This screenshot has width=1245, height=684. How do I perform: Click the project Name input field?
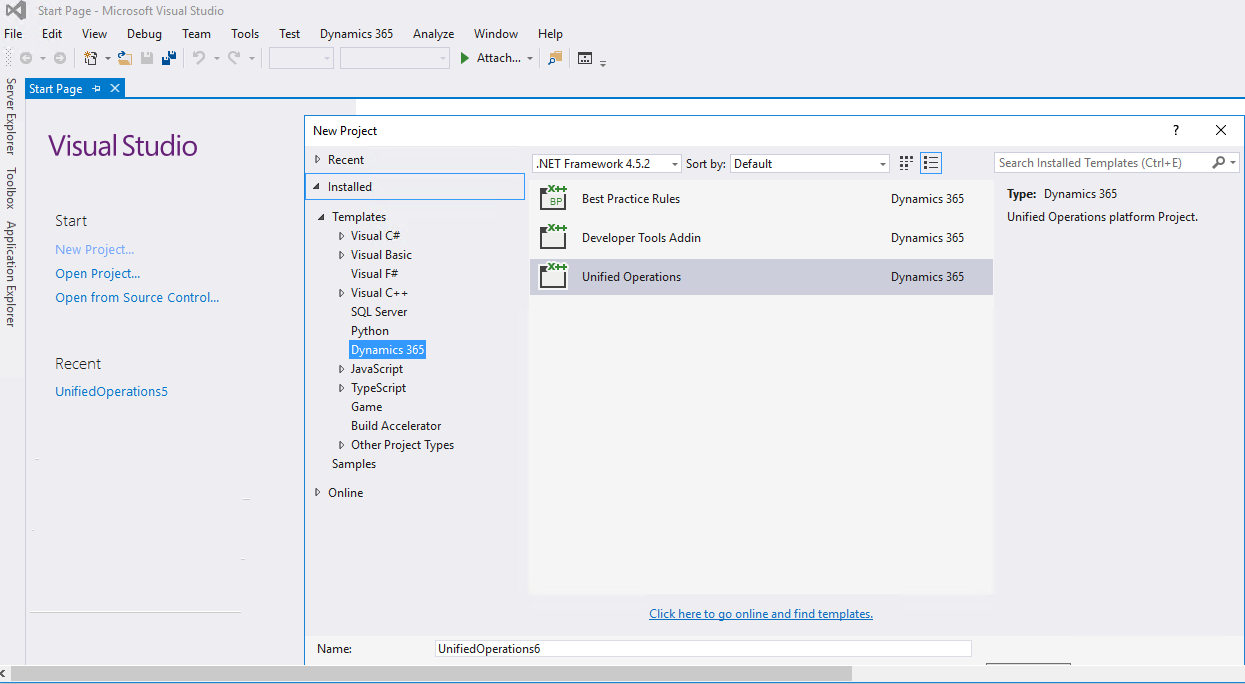point(703,648)
